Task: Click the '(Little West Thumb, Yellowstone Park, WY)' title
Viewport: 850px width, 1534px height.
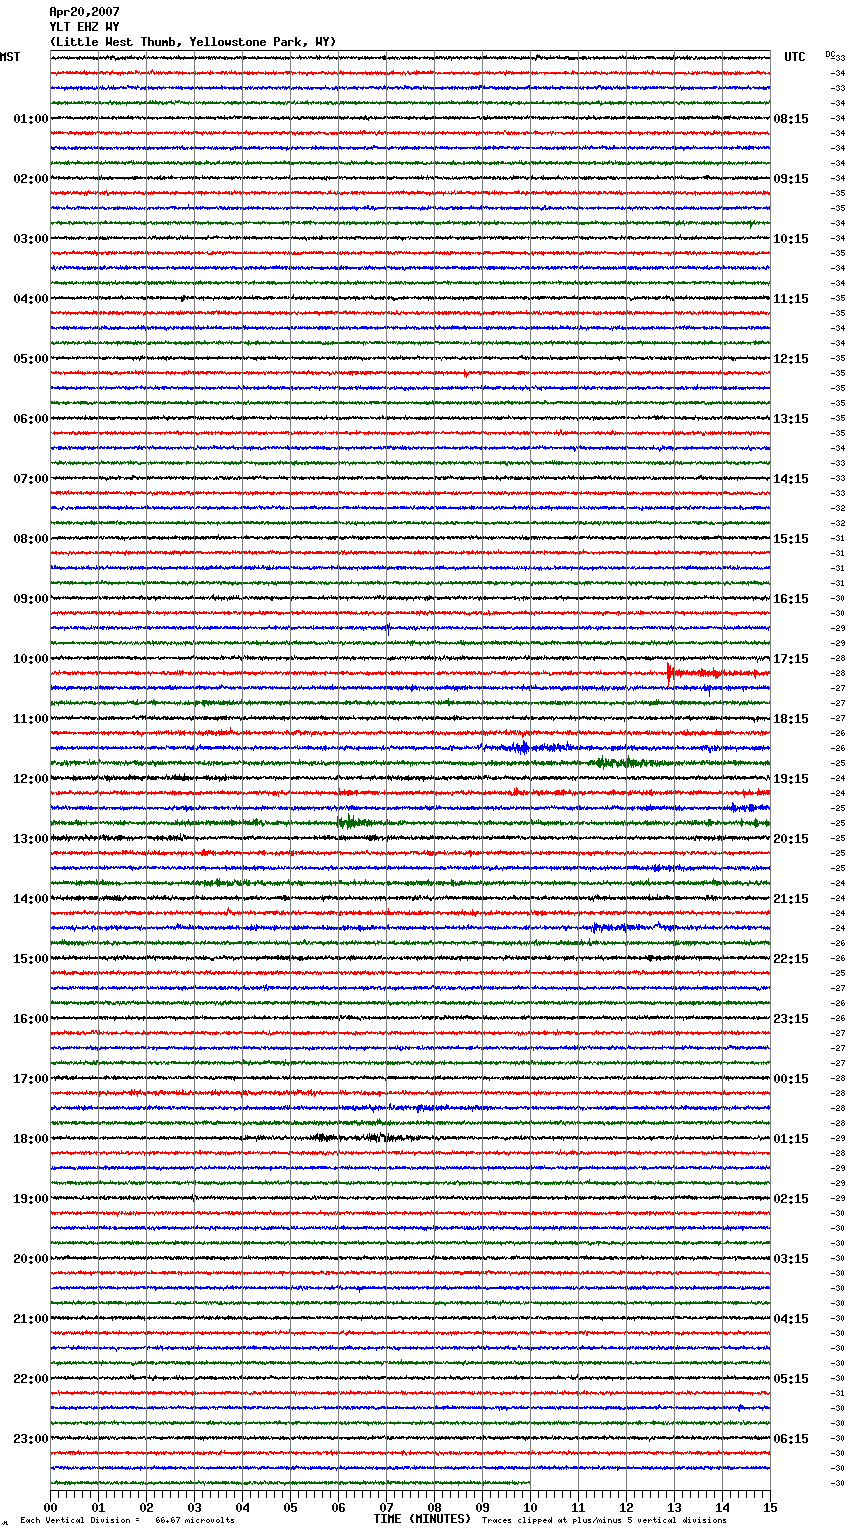Action: click(x=193, y=42)
